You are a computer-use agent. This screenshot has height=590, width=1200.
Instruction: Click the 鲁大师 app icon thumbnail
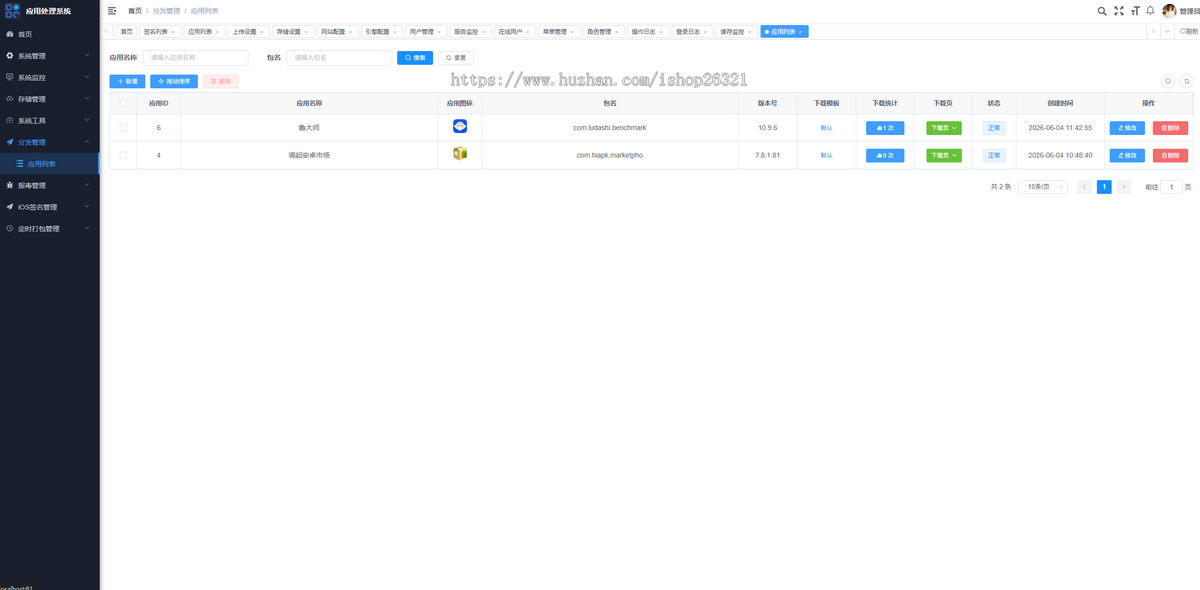tap(460, 127)
